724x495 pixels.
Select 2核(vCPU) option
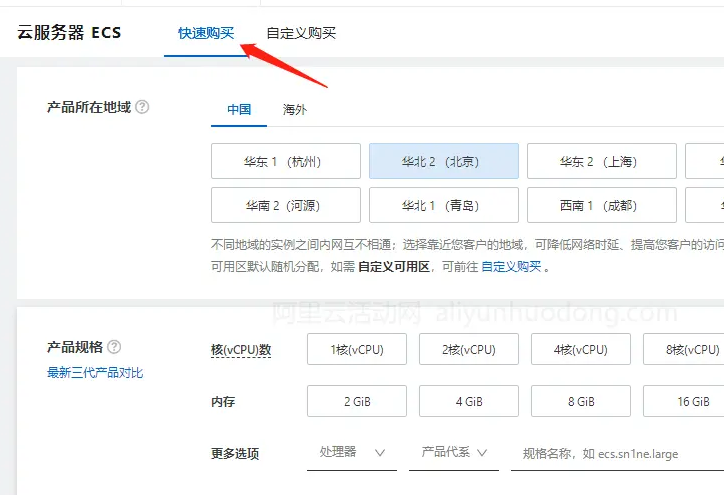[x=469, y=350]
